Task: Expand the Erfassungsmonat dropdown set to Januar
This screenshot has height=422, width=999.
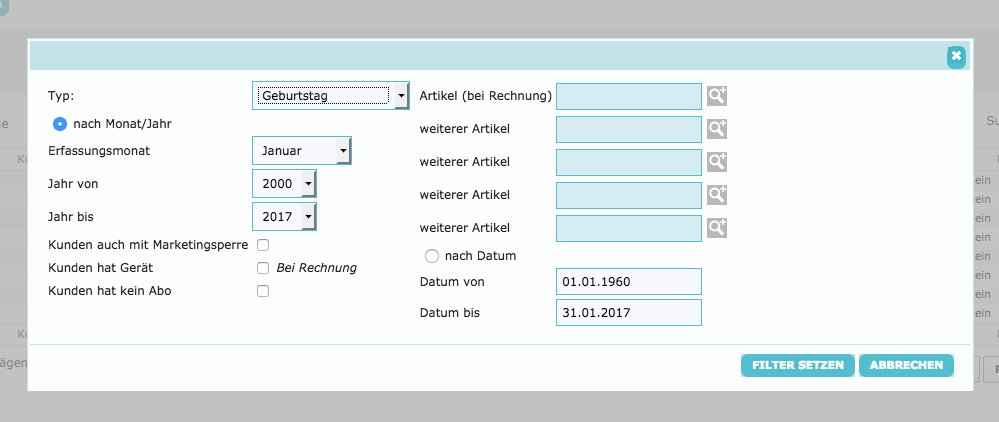Action: 301,151
